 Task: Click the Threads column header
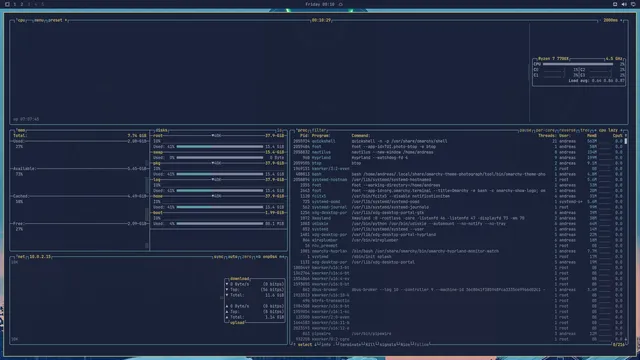point(547,136)
